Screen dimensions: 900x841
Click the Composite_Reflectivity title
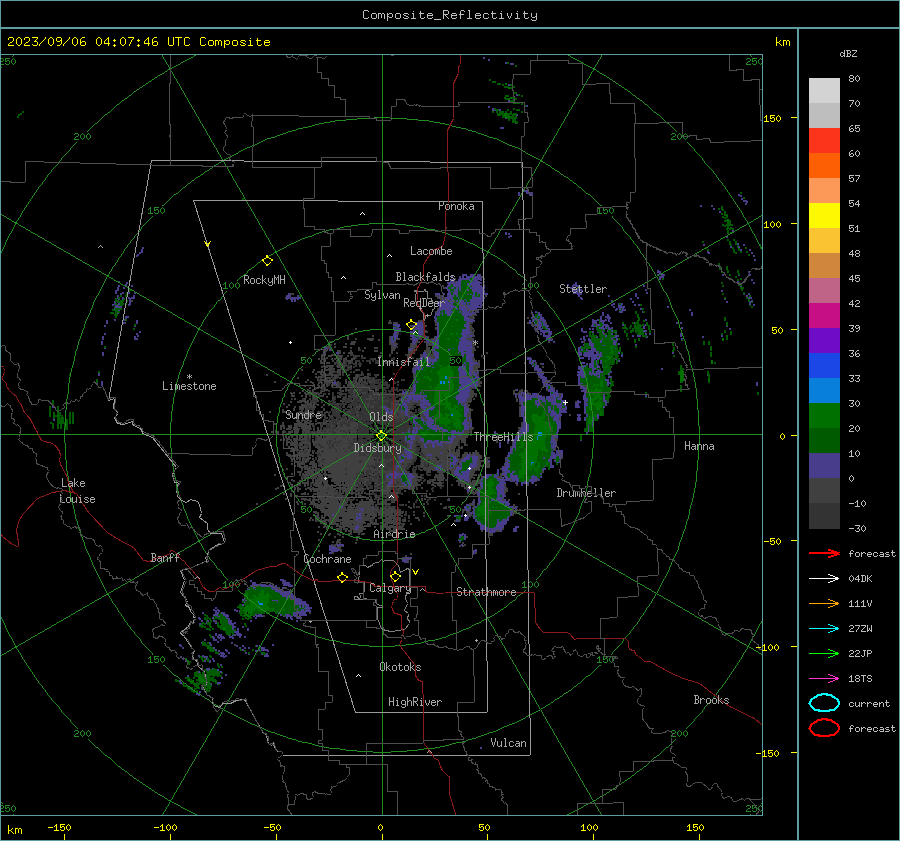[450, 15]
